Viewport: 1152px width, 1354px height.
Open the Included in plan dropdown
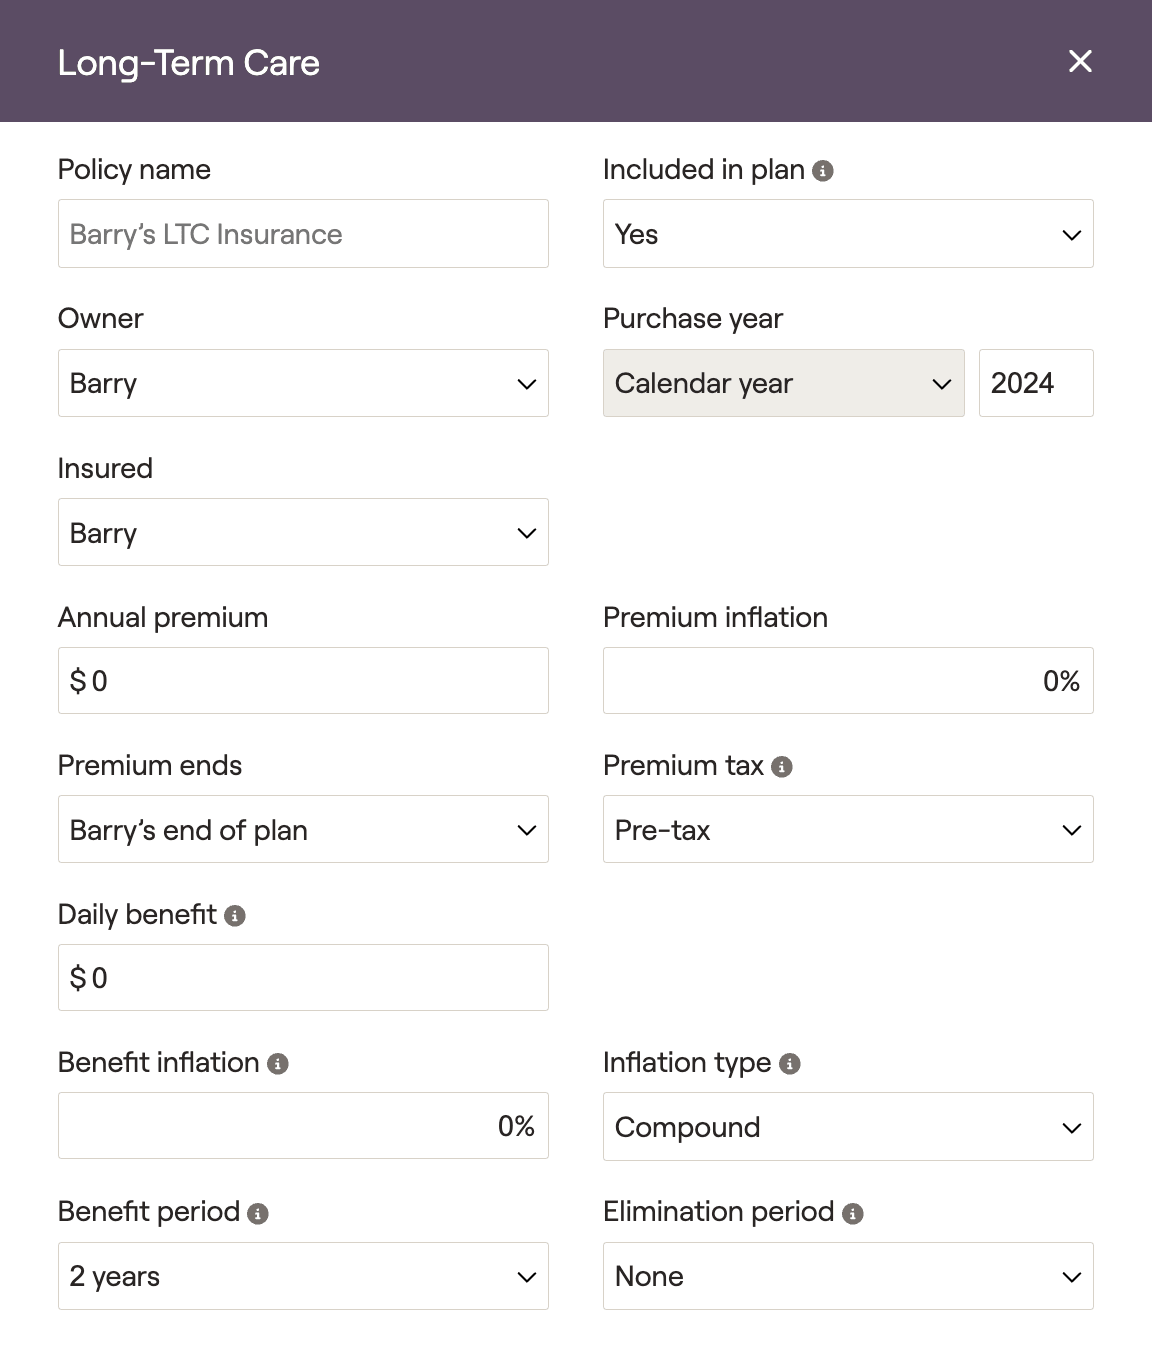pos(848,234)
